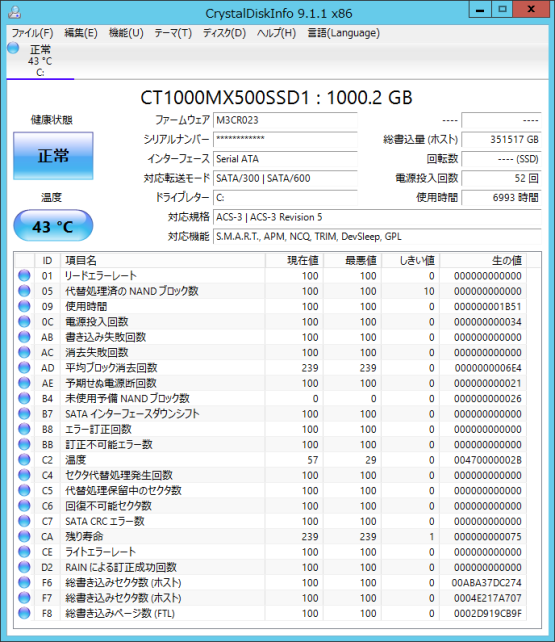Click the status orb in row C4 セクタ代替処理発生回数
555x642 pixels.
pyautogui.click(x=24, y=475)
